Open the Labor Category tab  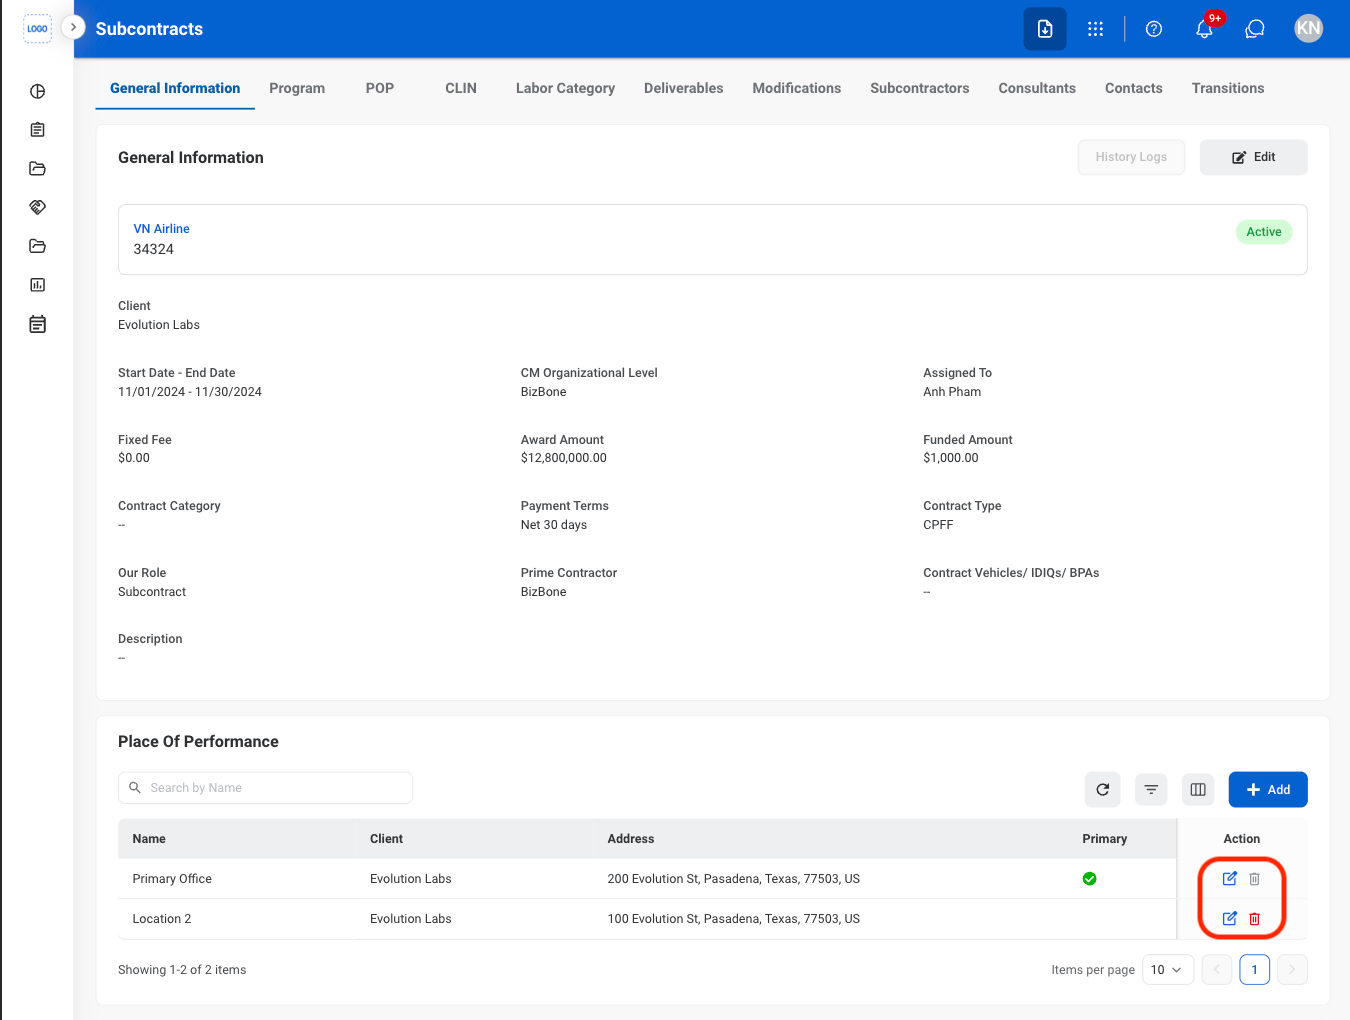(565, 88)
